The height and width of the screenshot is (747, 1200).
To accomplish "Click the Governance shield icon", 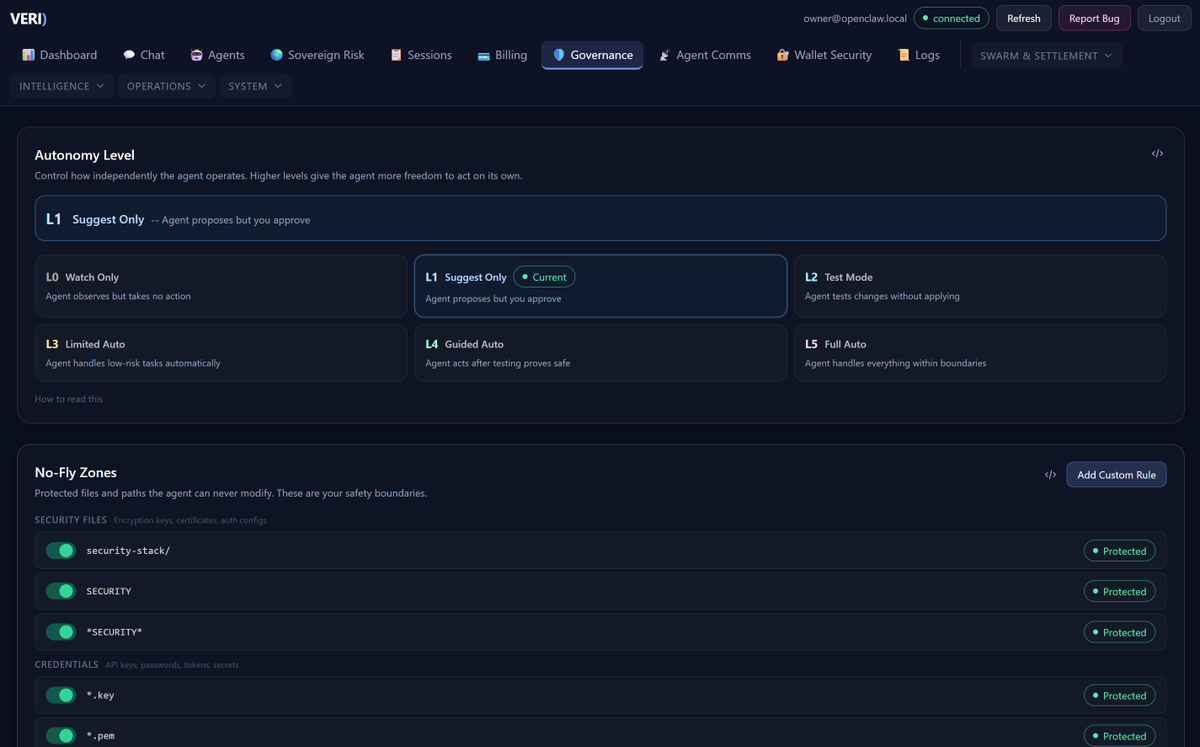I will (x=559, y=55).
